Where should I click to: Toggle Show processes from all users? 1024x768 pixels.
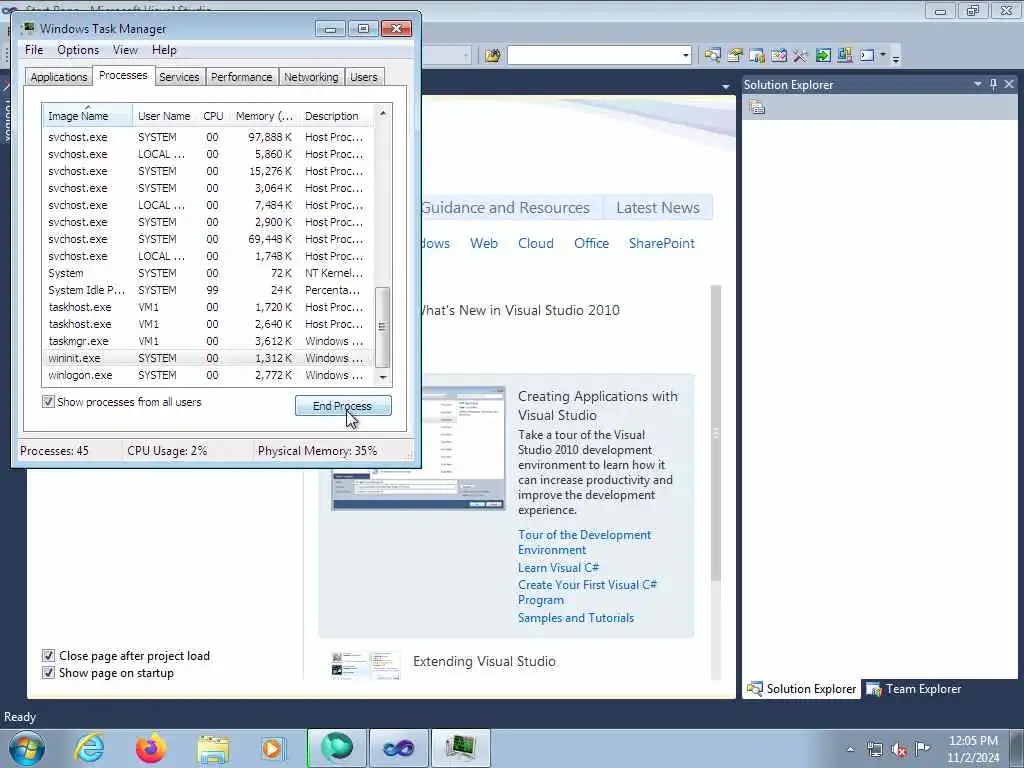(48, 402)
